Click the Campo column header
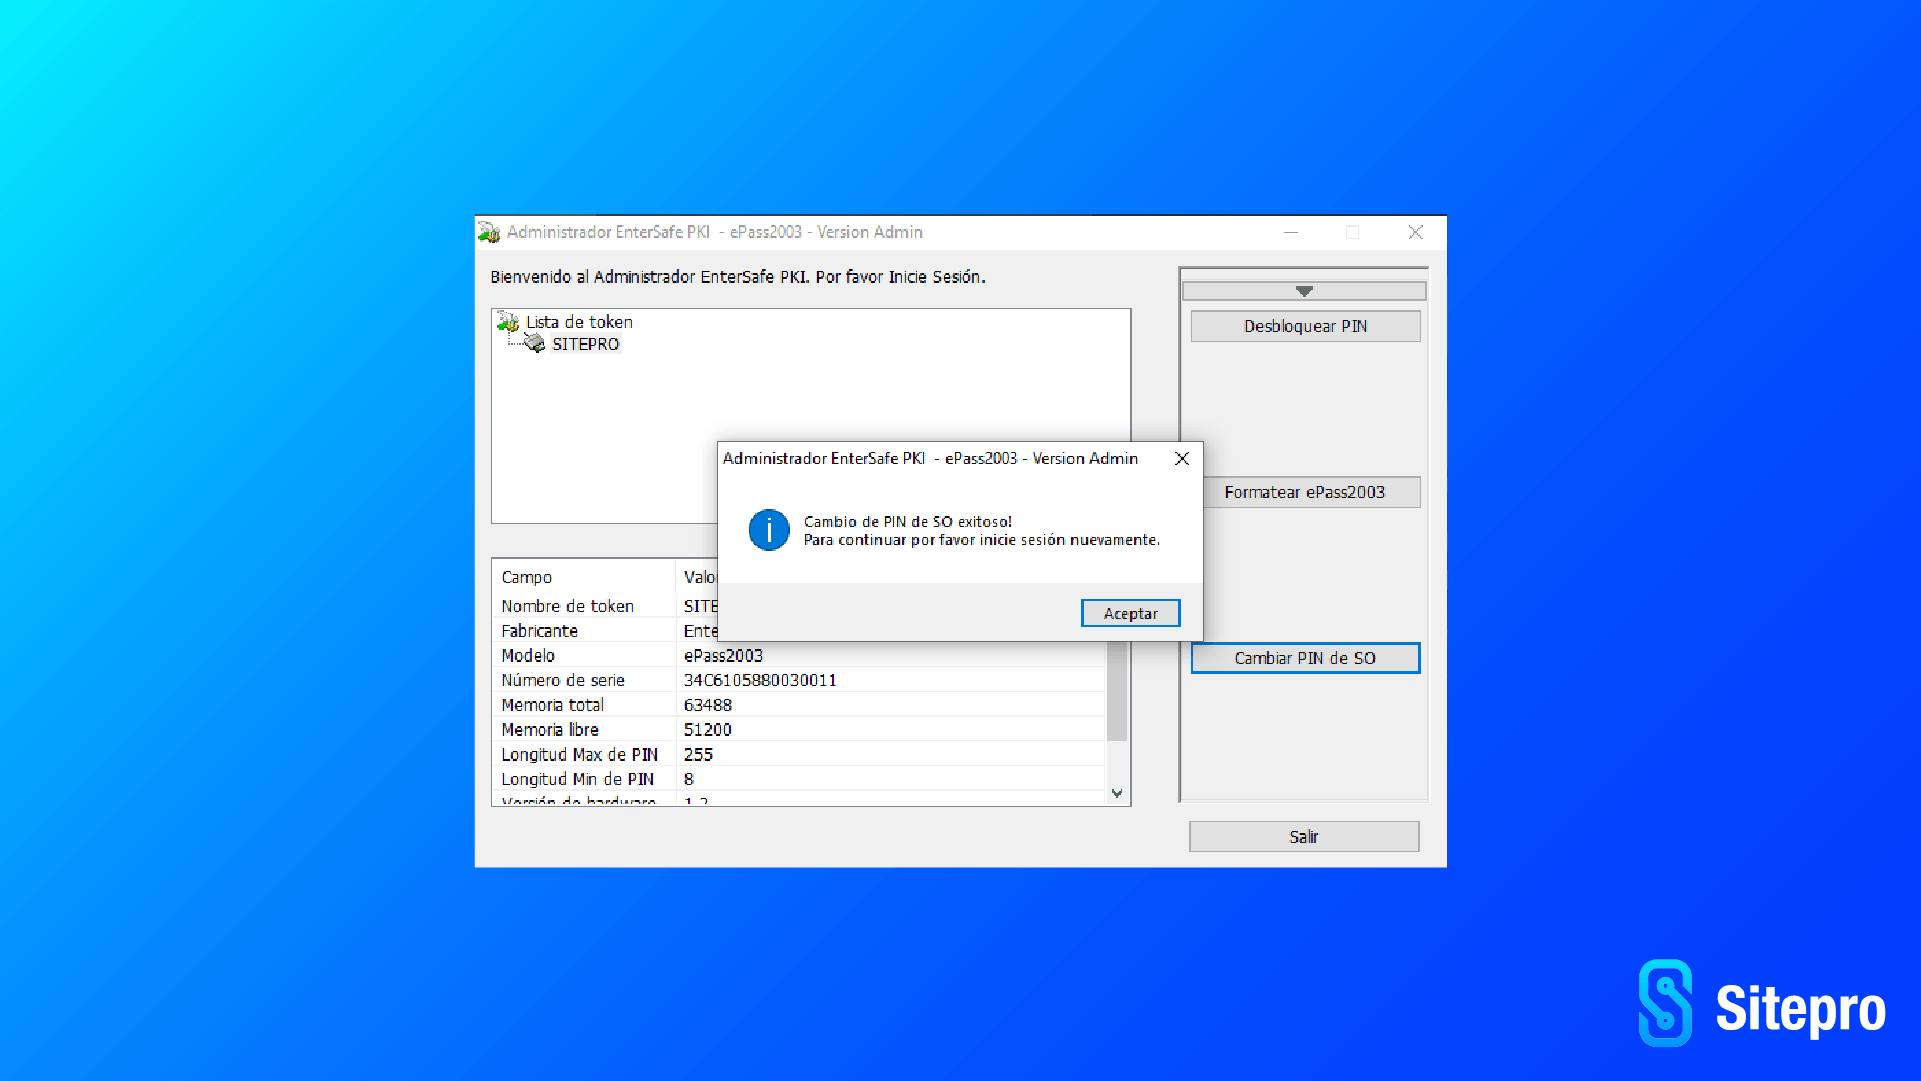The width and height of the screenshot is (1921, 1081). [584, 577]
